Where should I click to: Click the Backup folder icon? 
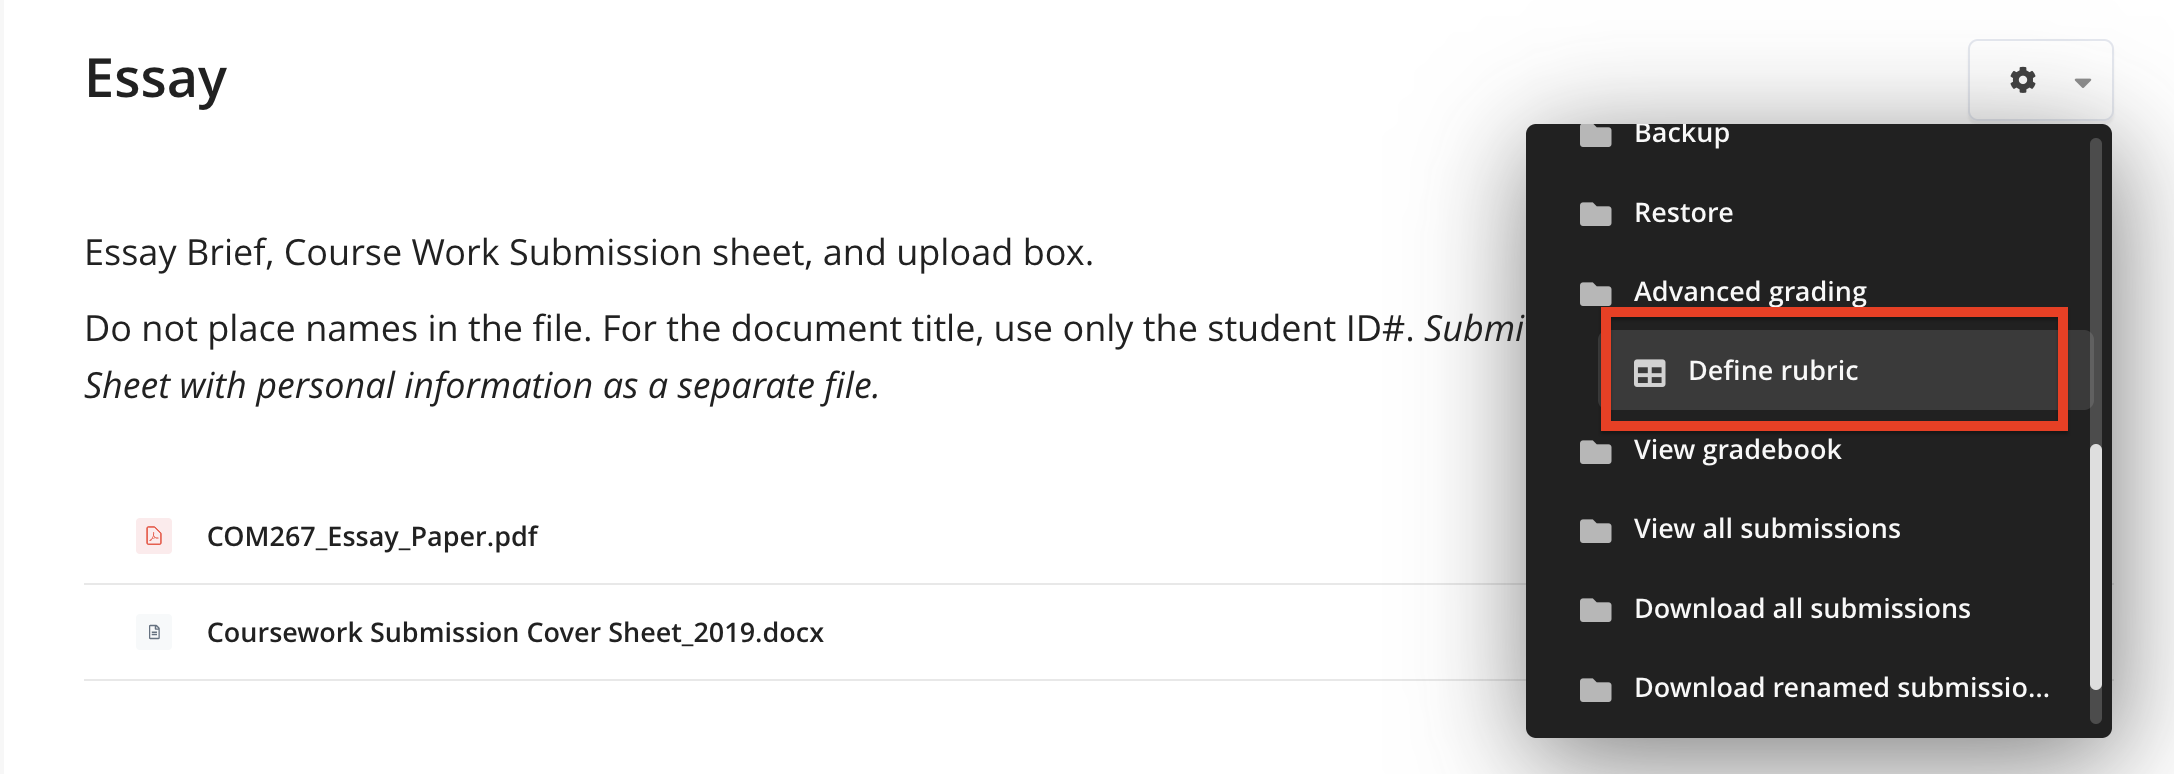click(x=1595, y=134)
